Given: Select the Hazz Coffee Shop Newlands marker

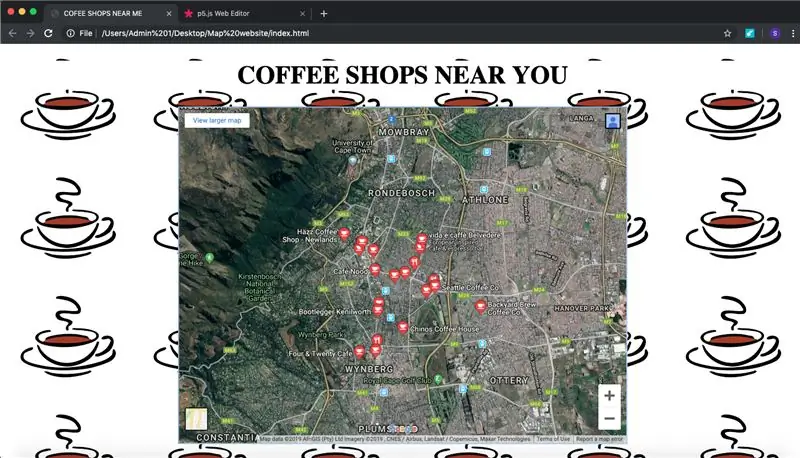Looking at the screenshot, I should 344,234.
